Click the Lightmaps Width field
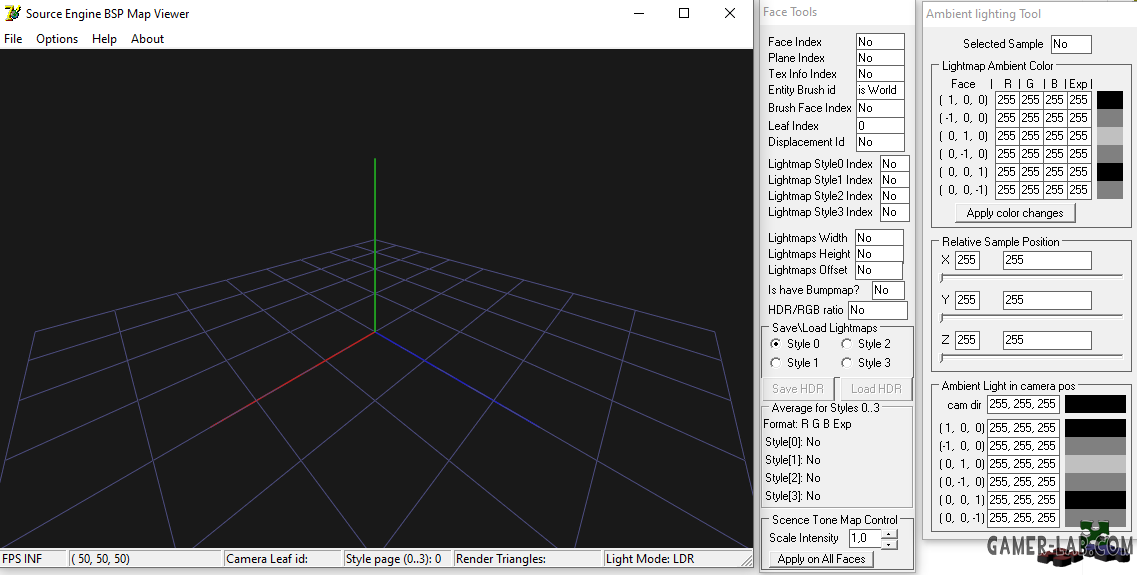Image resolution: width=1137 pixels, height=575 pixels. pos(880,238)
